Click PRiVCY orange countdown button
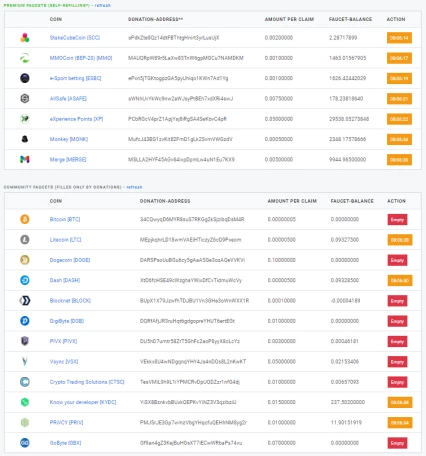 (x=400, y=423)
